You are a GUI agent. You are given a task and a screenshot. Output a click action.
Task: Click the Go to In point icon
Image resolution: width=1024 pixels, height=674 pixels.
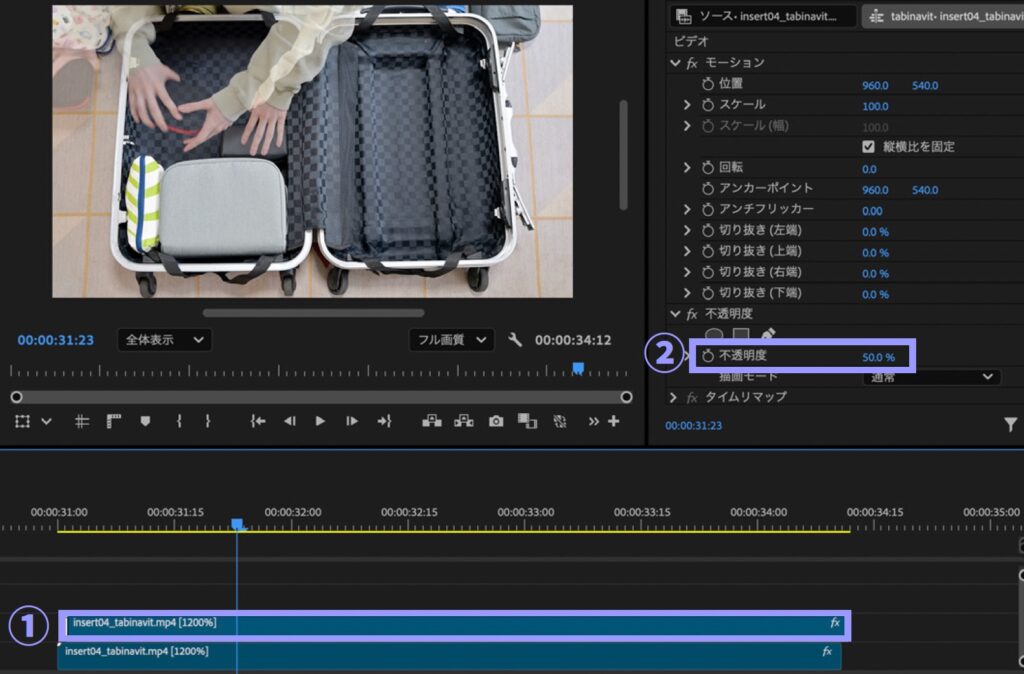pyautogui.click(x=258, y=421)
